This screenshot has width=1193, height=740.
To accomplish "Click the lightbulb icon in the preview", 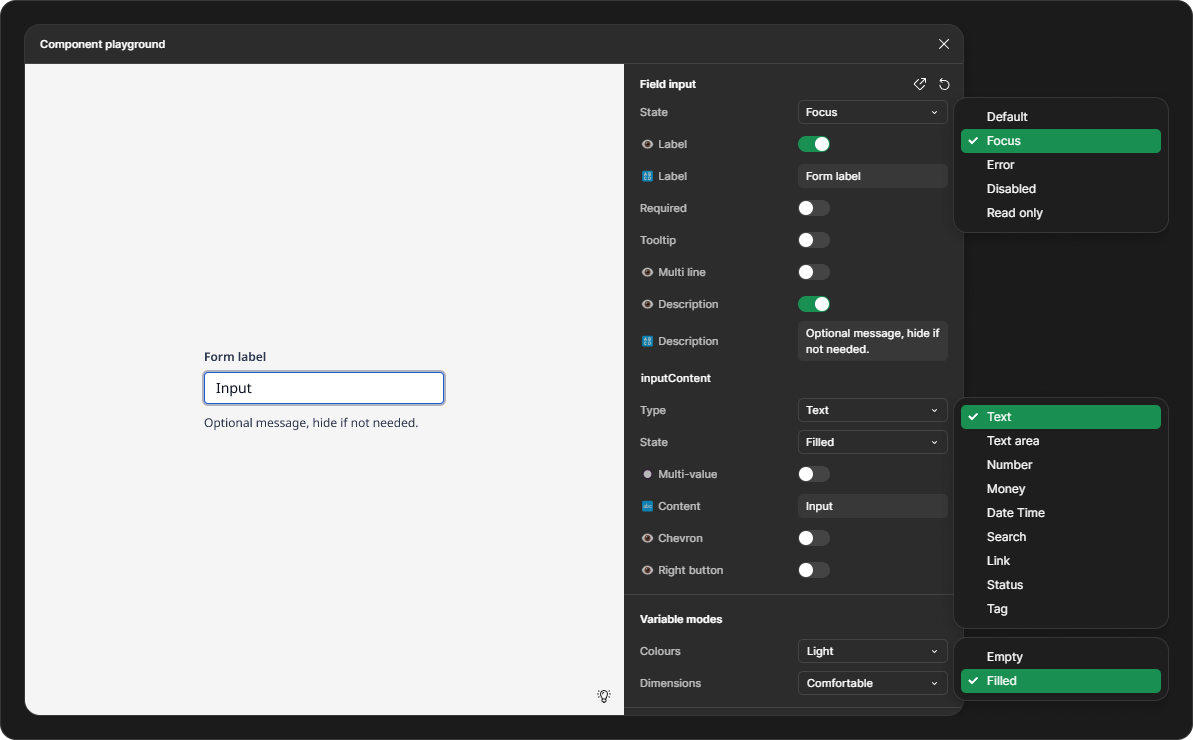I will (x=604, y=696).
